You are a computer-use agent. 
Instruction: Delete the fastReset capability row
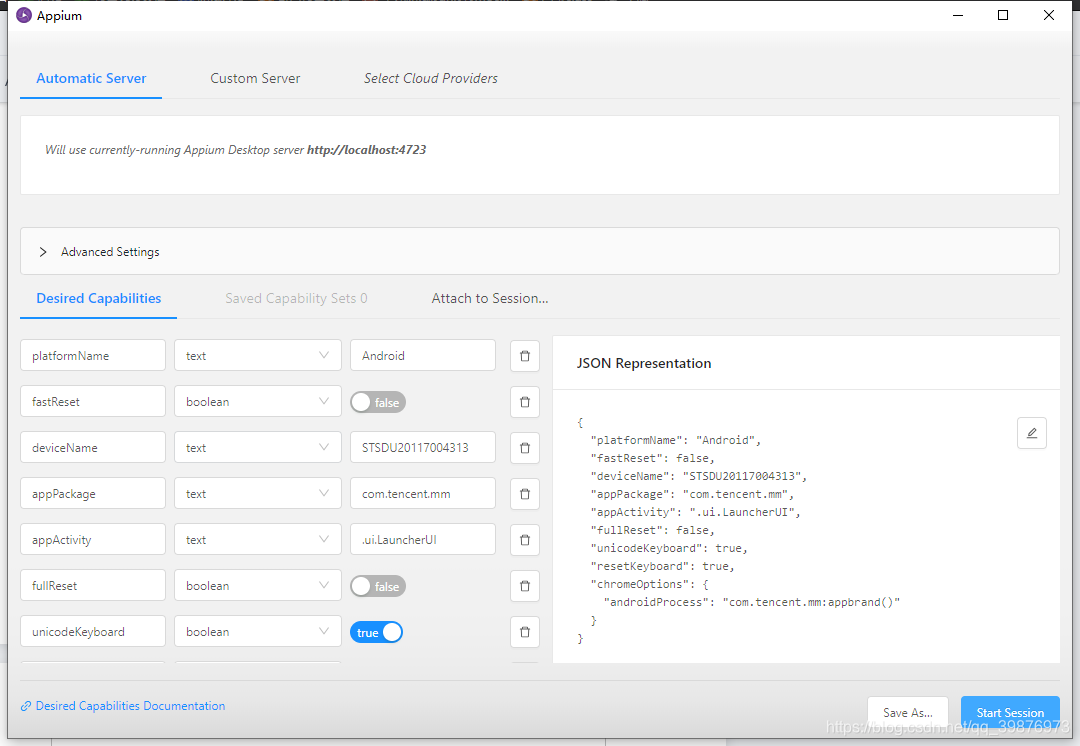coord(525,402)
